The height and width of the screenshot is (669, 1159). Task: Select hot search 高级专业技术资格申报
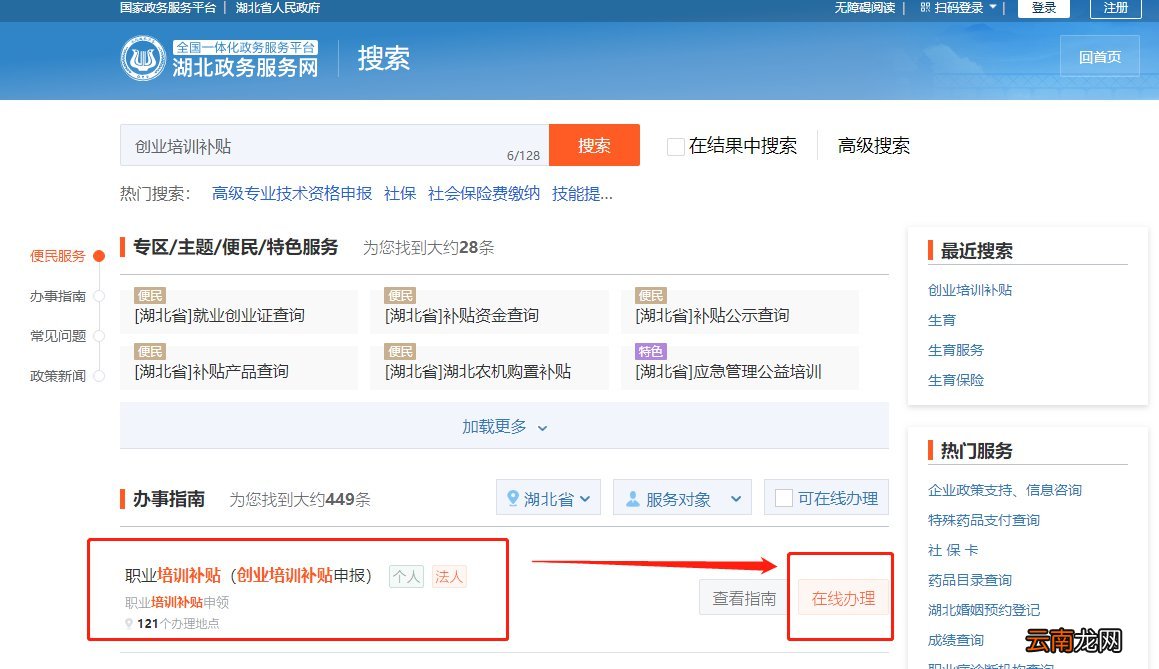(x=292, y=194)
